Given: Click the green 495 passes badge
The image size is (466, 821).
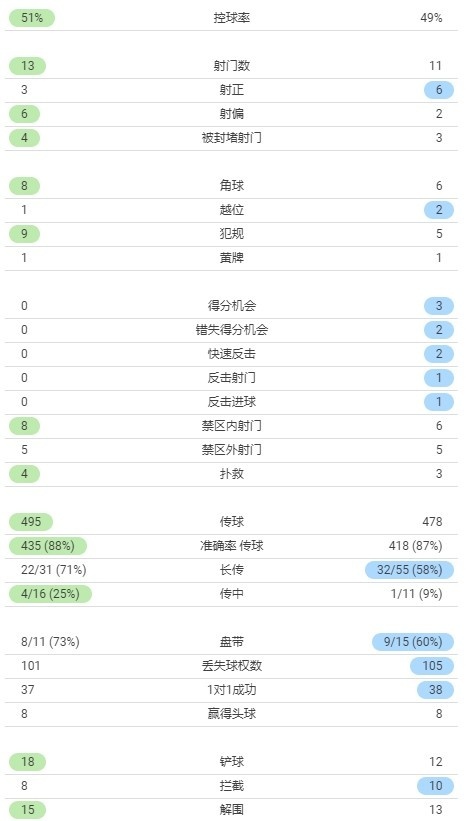Looking at the screenshot, I should 31,522.
